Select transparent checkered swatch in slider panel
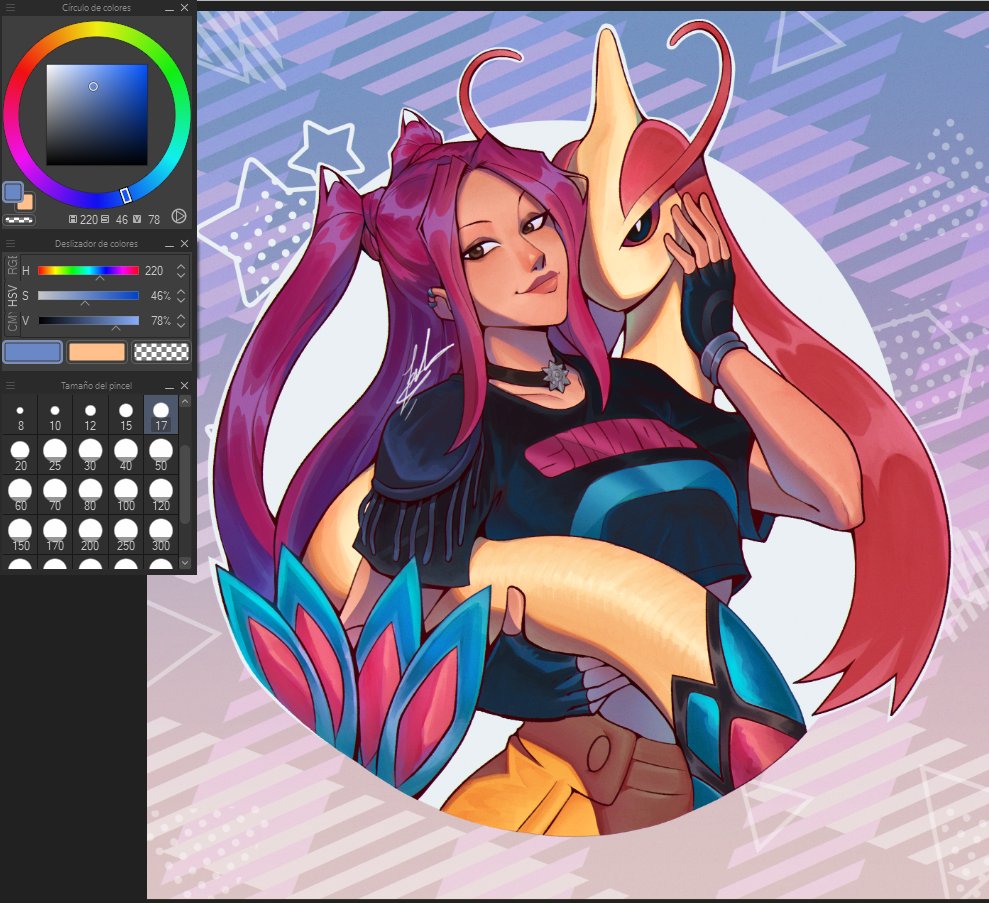 (161, 352)
